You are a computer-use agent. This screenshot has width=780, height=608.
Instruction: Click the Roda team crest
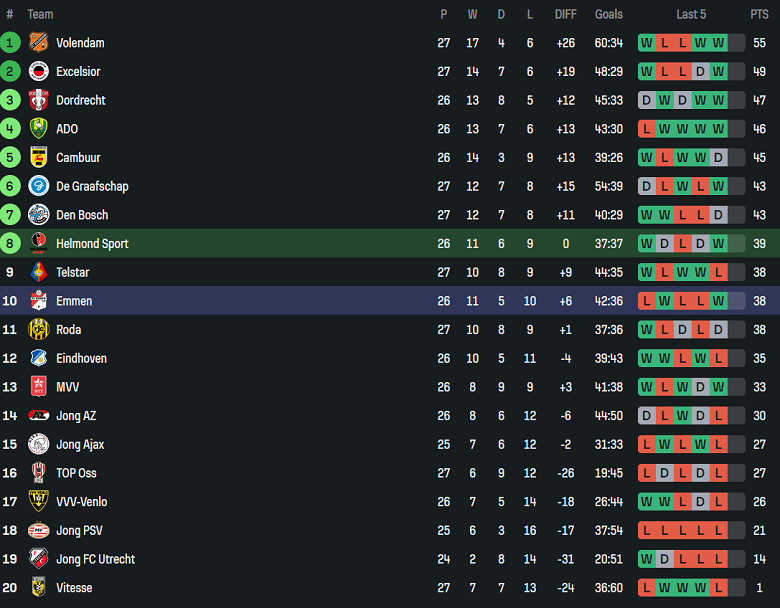pyautogui.click(x=38, y=330)
